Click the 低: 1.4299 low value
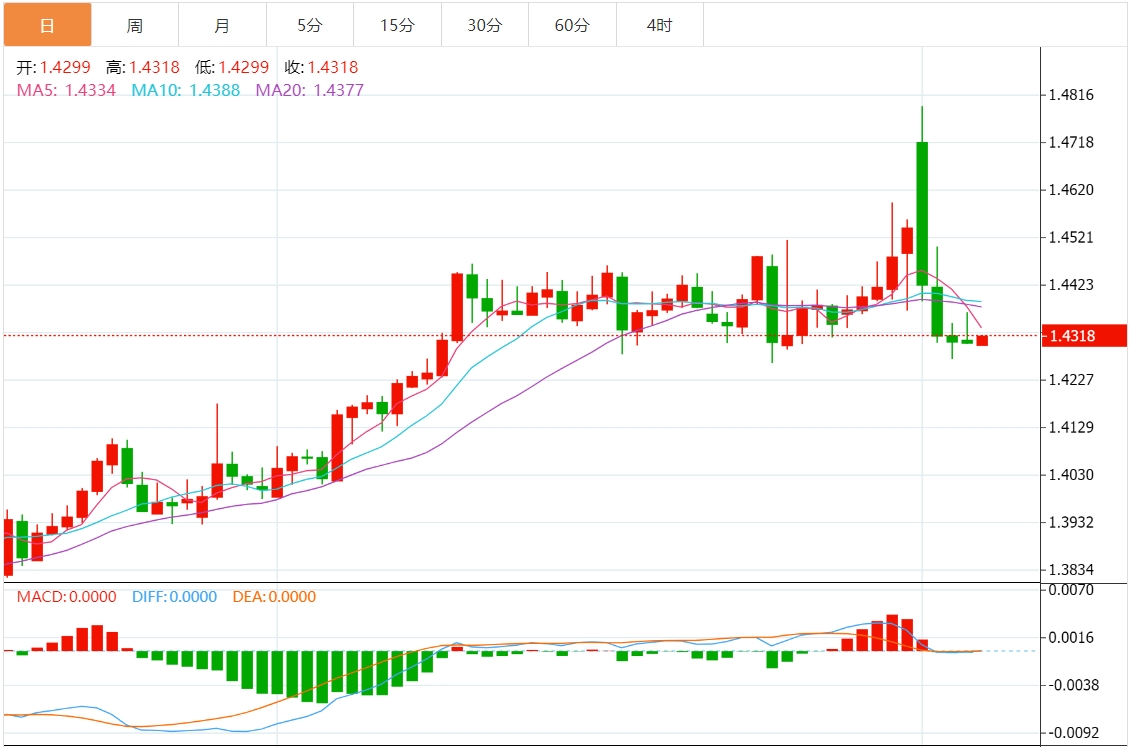 (x=232, y=67)
